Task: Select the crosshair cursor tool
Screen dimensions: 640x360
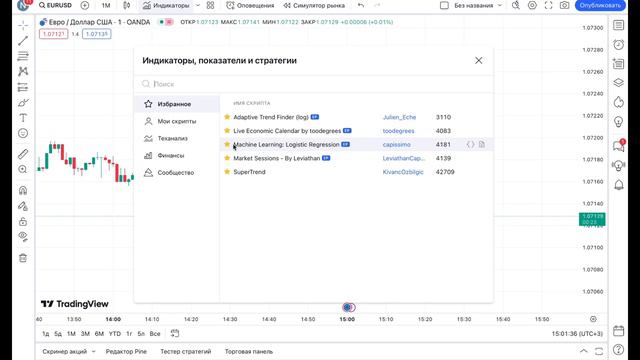Action: tap(23, 25)
